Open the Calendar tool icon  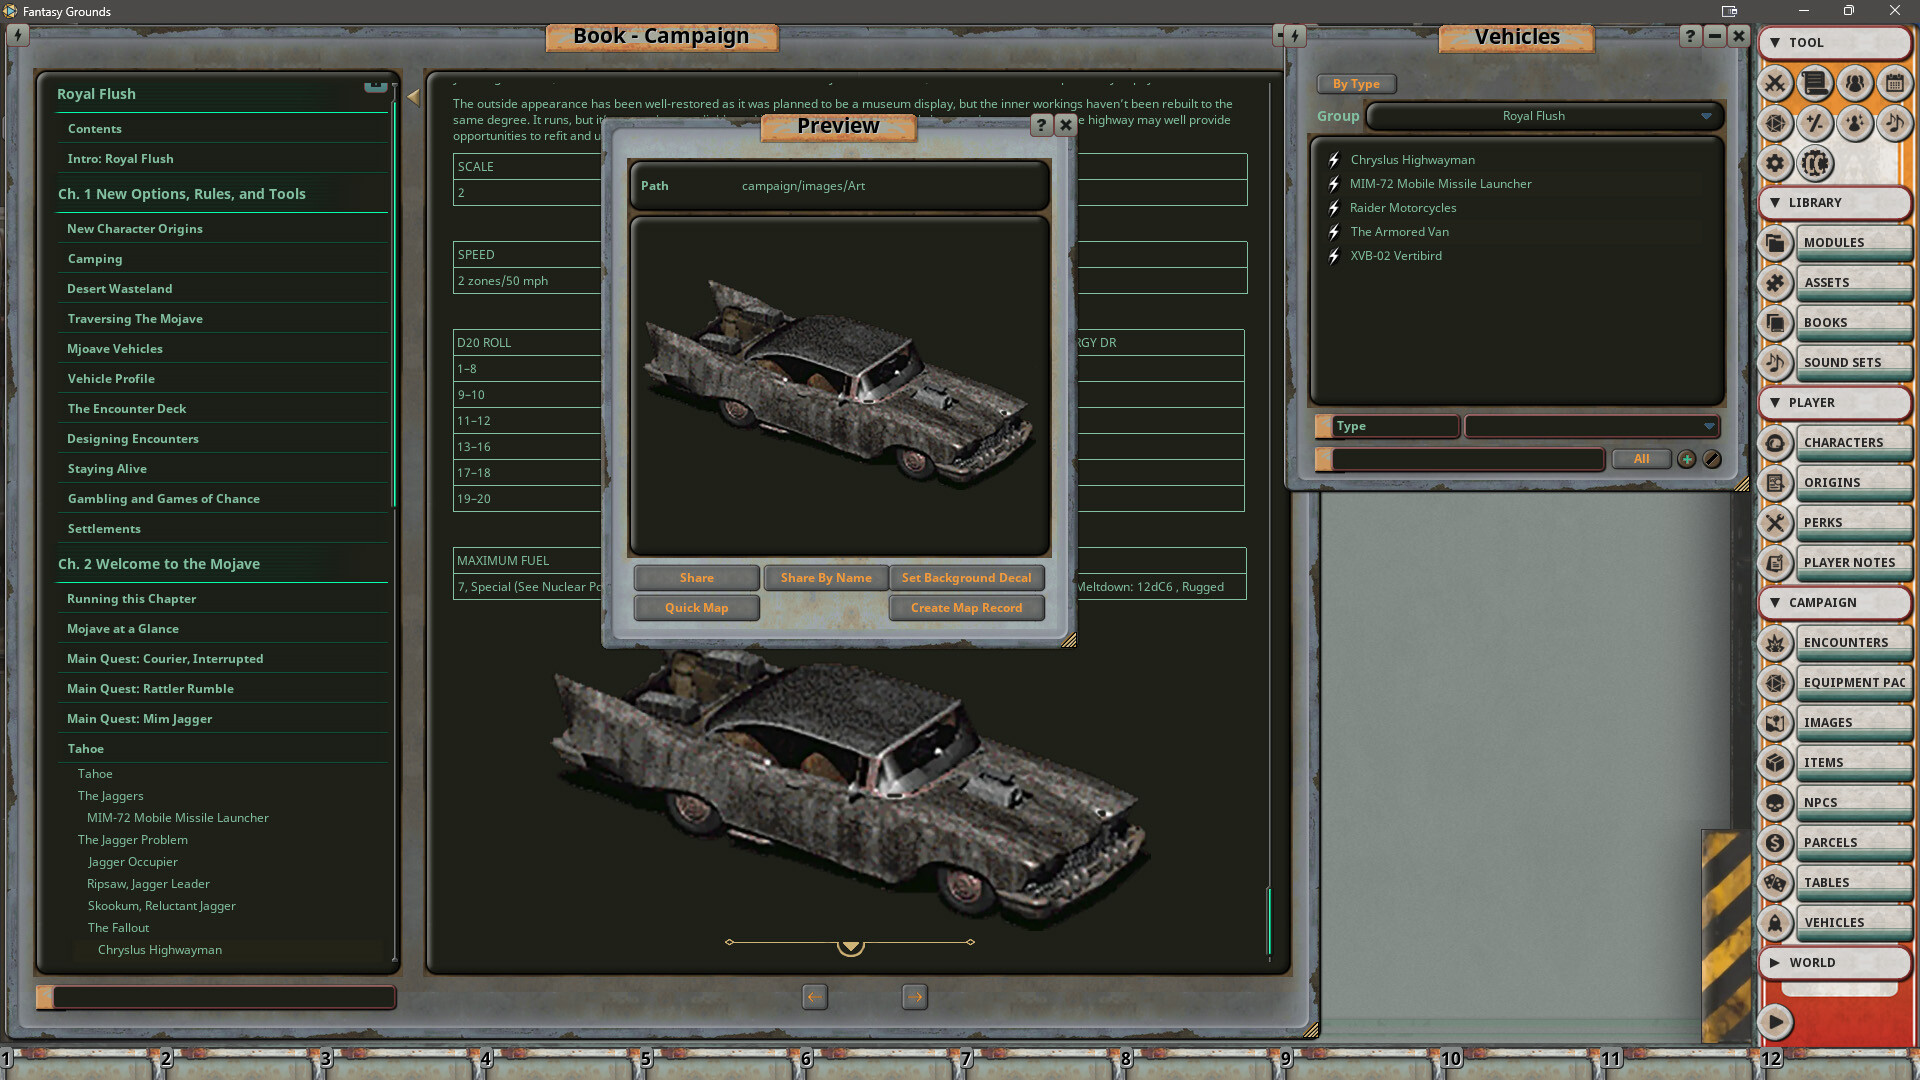[x=1894, y=84]
